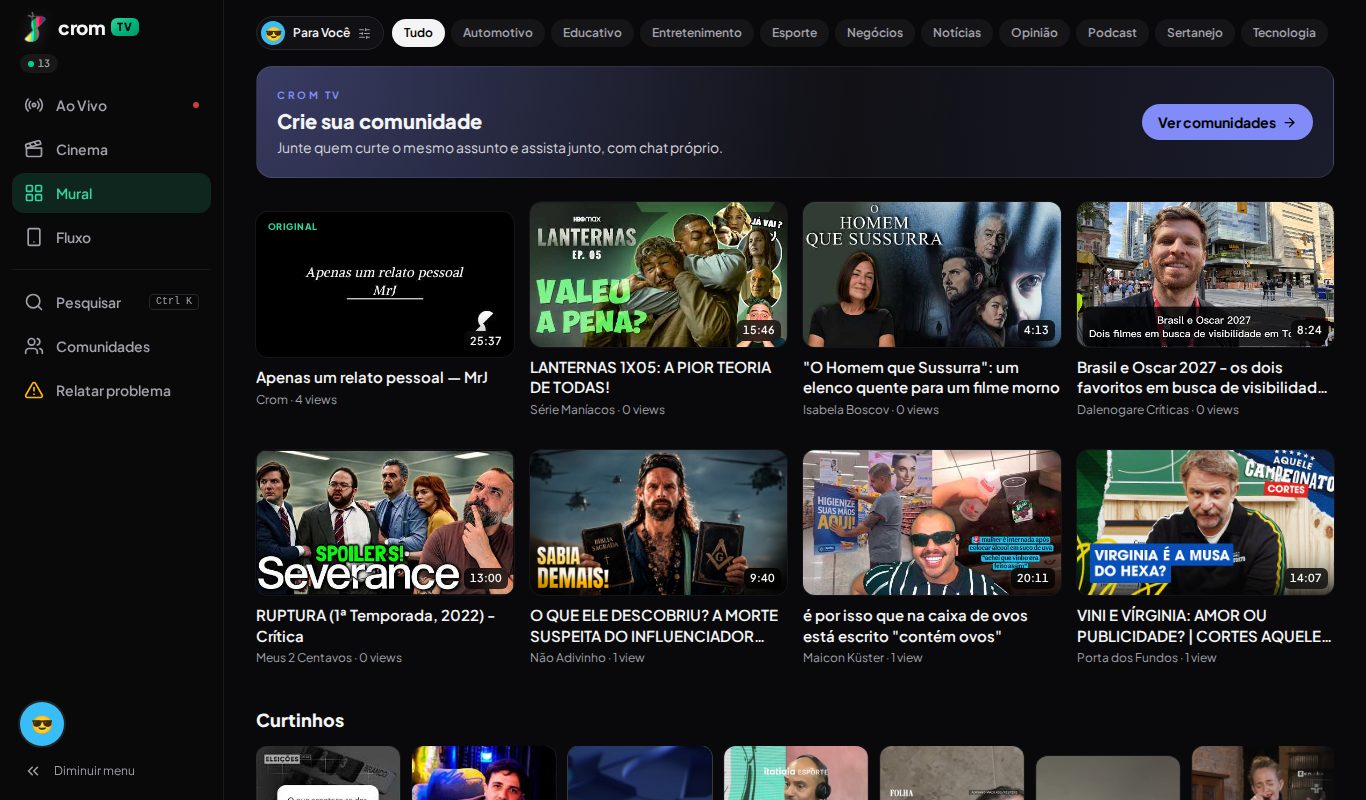Open the sunglasses emoji profile avatar
The image size is (1366, 800).
pos(42,724)
